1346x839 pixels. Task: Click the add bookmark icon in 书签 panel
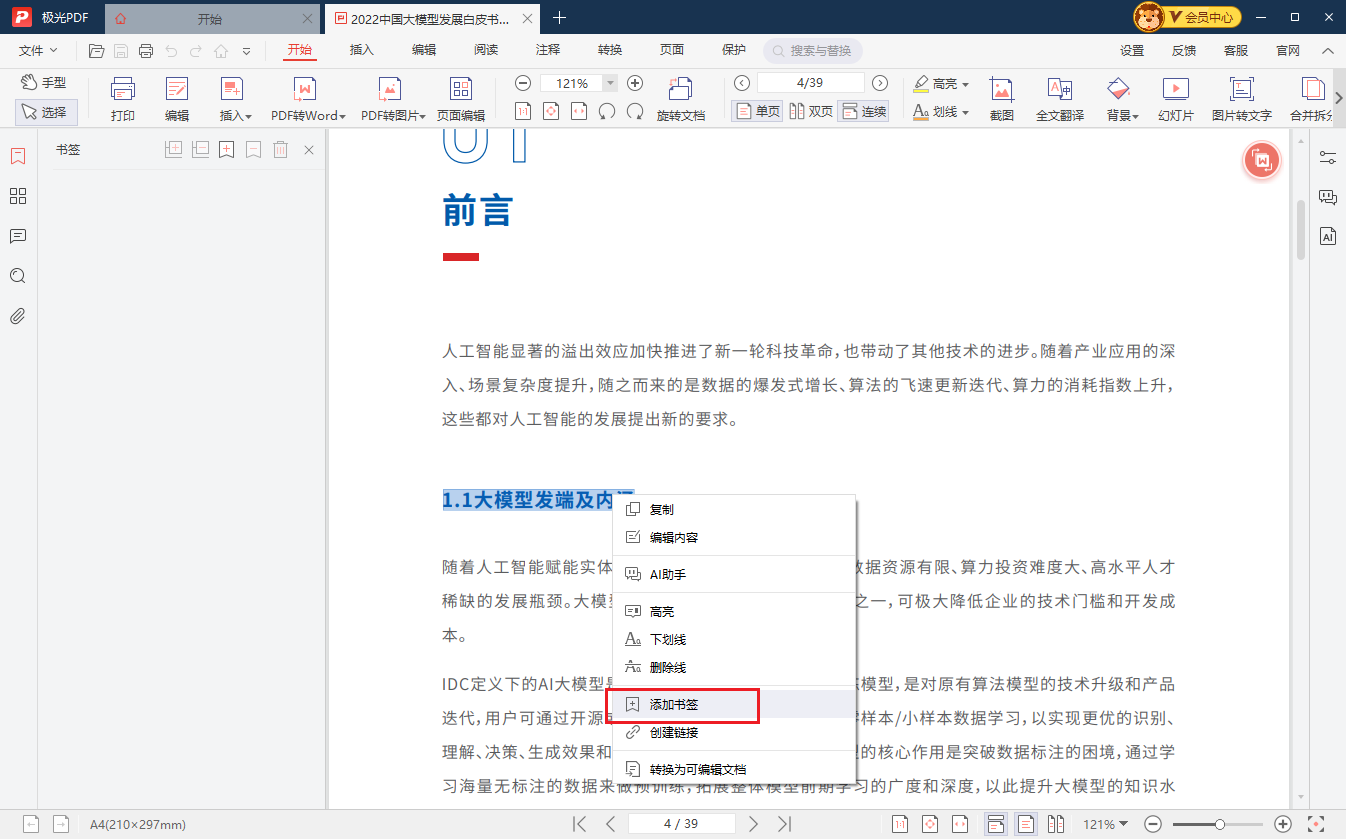[227, 150]
